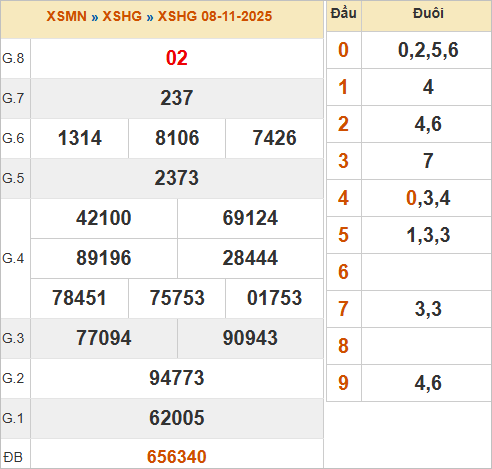Select Đuôi values 0,2,5,6
The width and height of the screenshot is (492, 469).
tap(428, 50)
